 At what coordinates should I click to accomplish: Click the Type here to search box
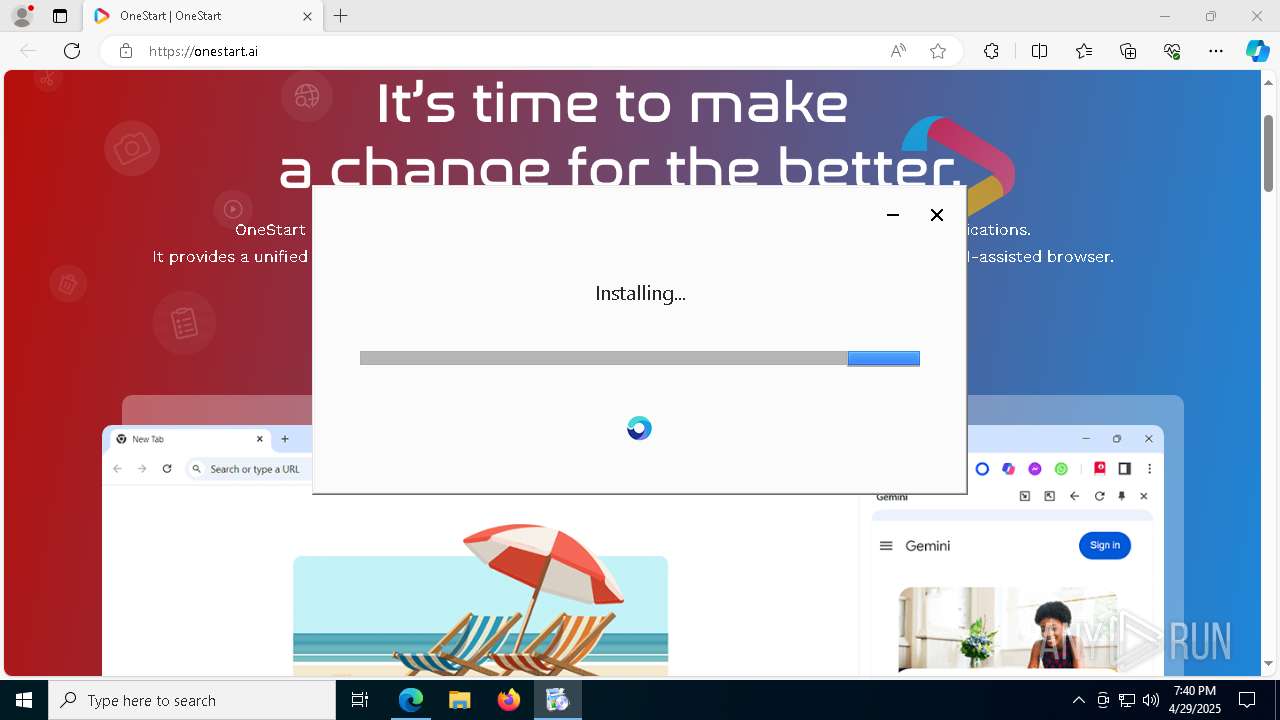click(192, 700)
